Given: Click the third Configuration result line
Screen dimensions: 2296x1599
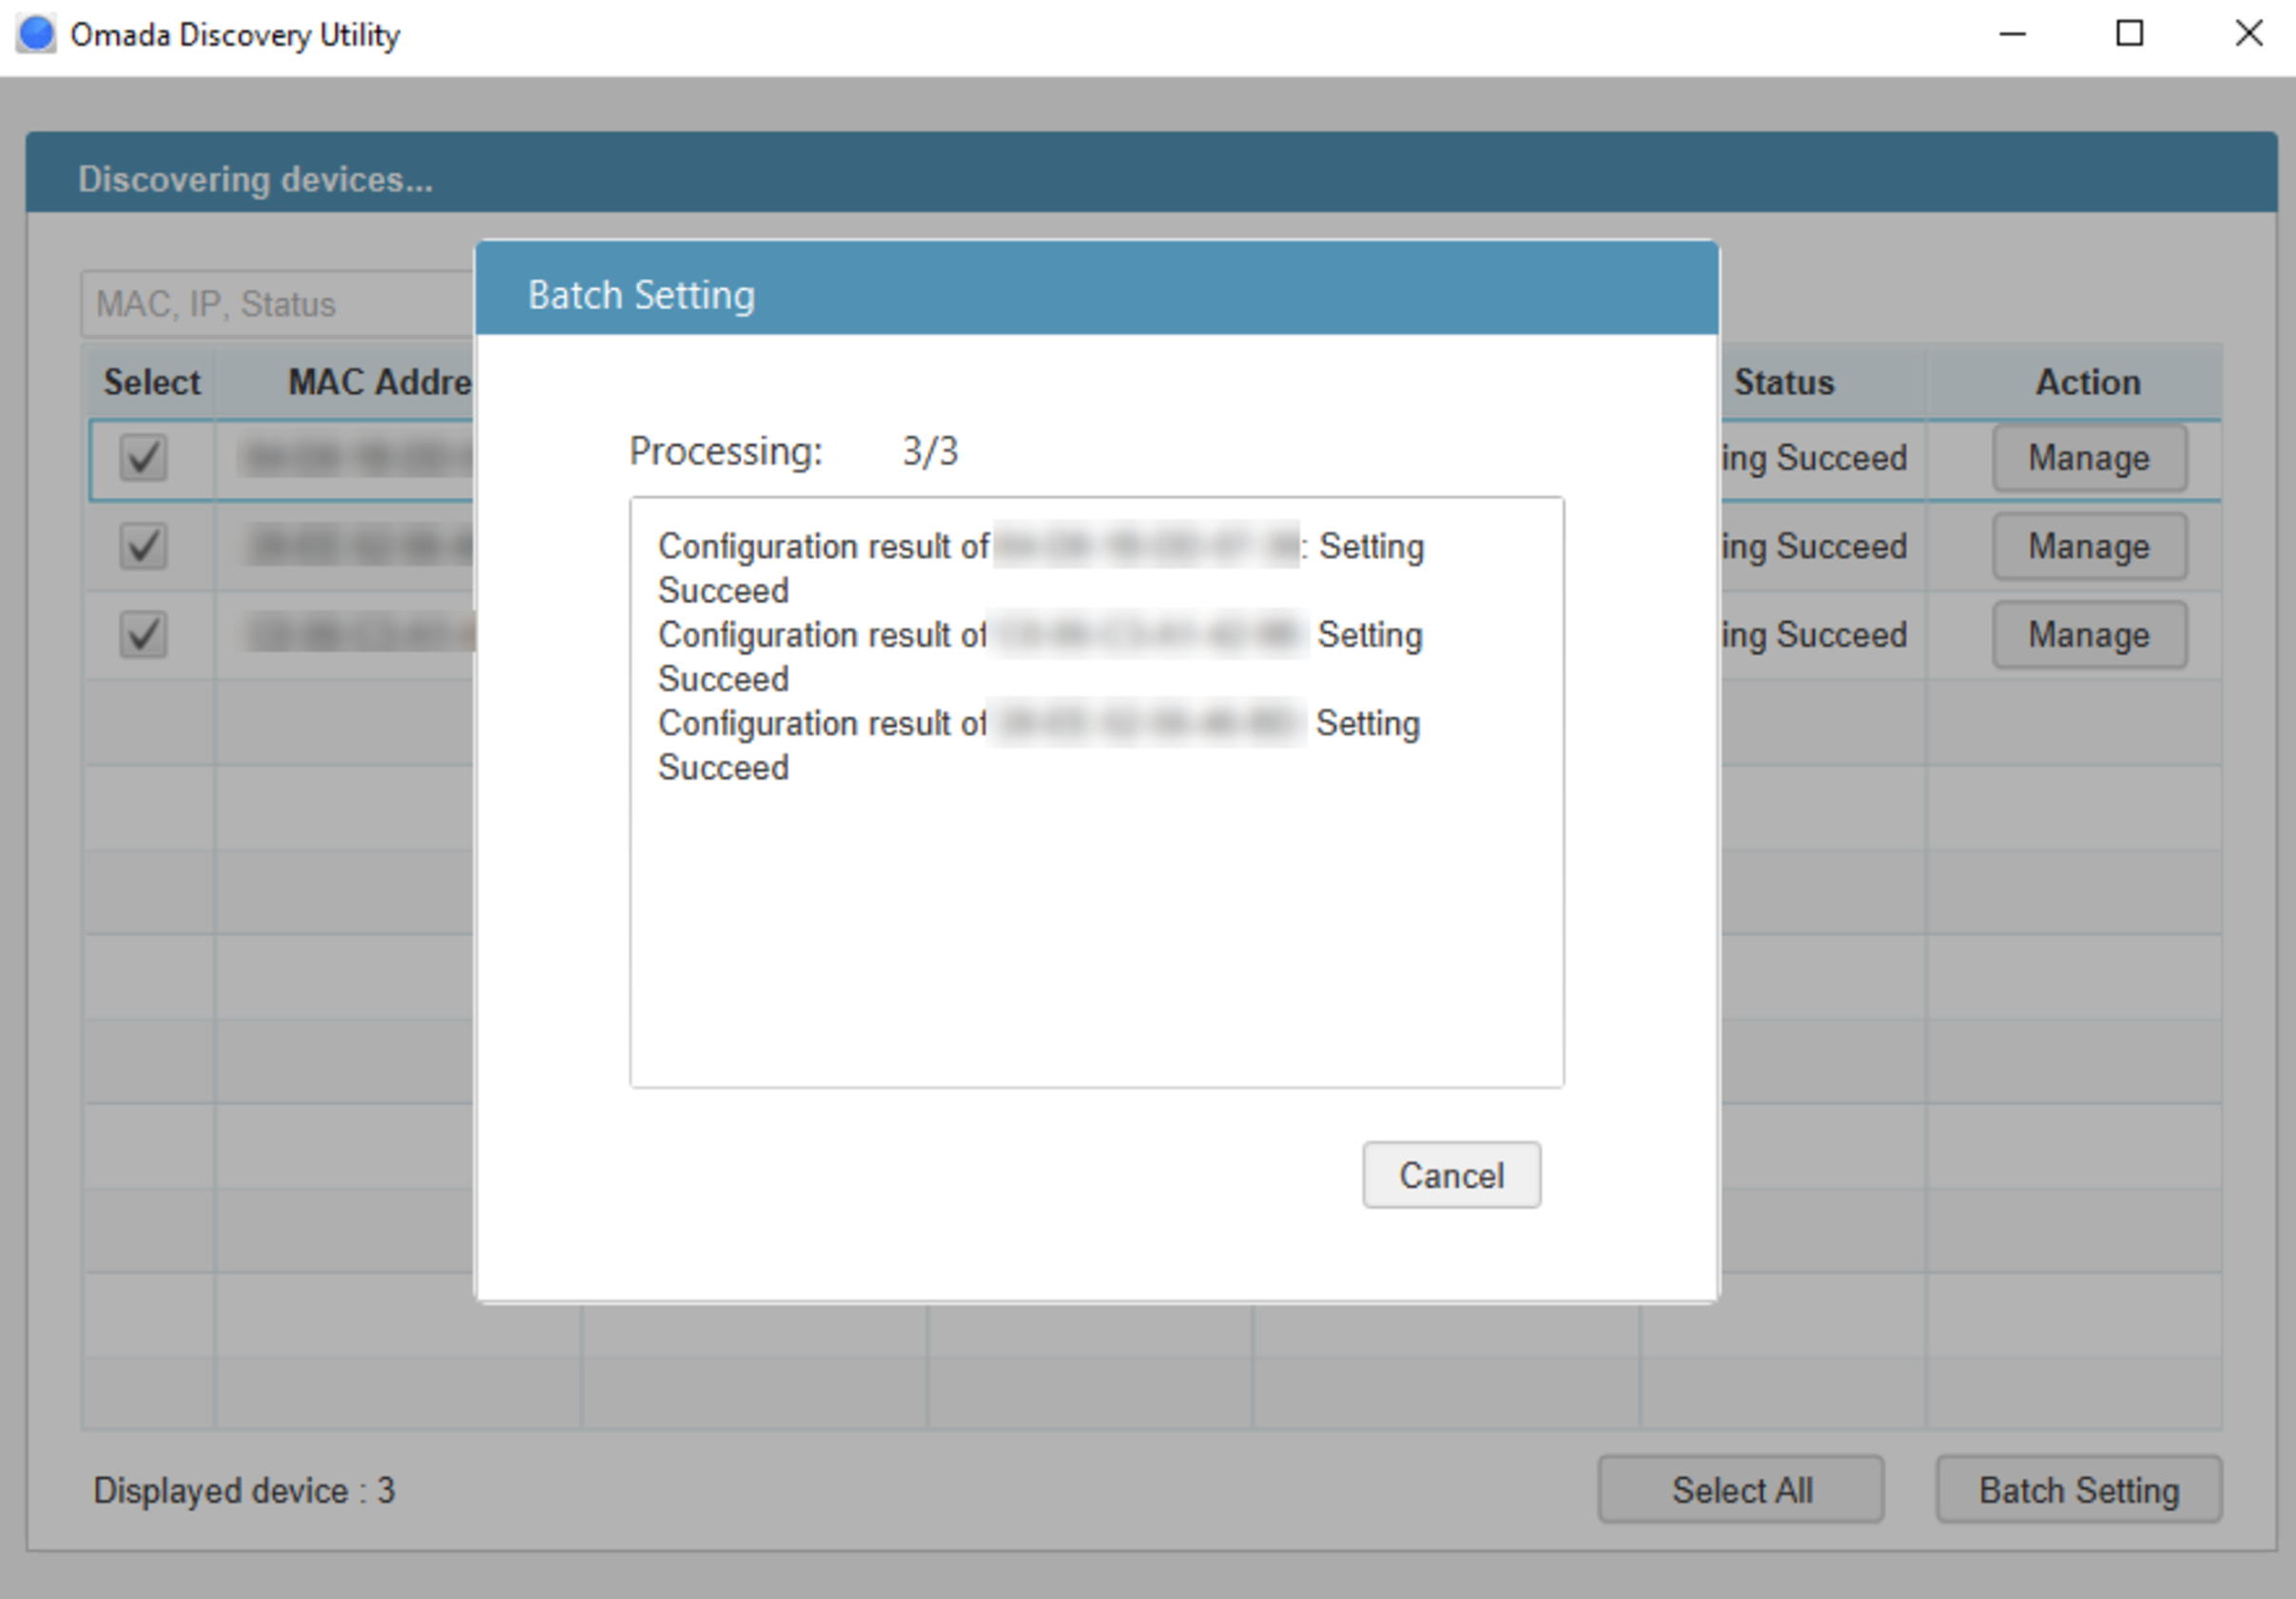Looking at the screenshot, I should 1039,745.
